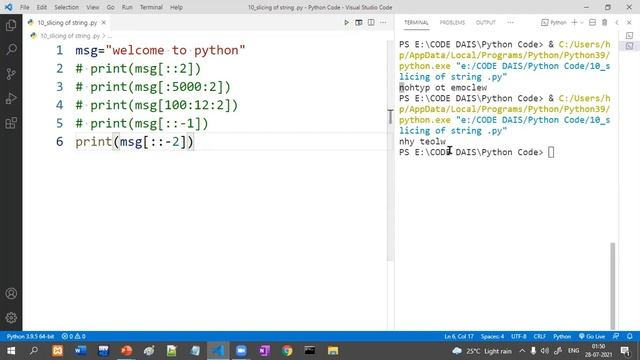Viewport: 640px width, 360px height.
Task: Click the editor vertical scrollbar
Action: click(x=390, y=151)
